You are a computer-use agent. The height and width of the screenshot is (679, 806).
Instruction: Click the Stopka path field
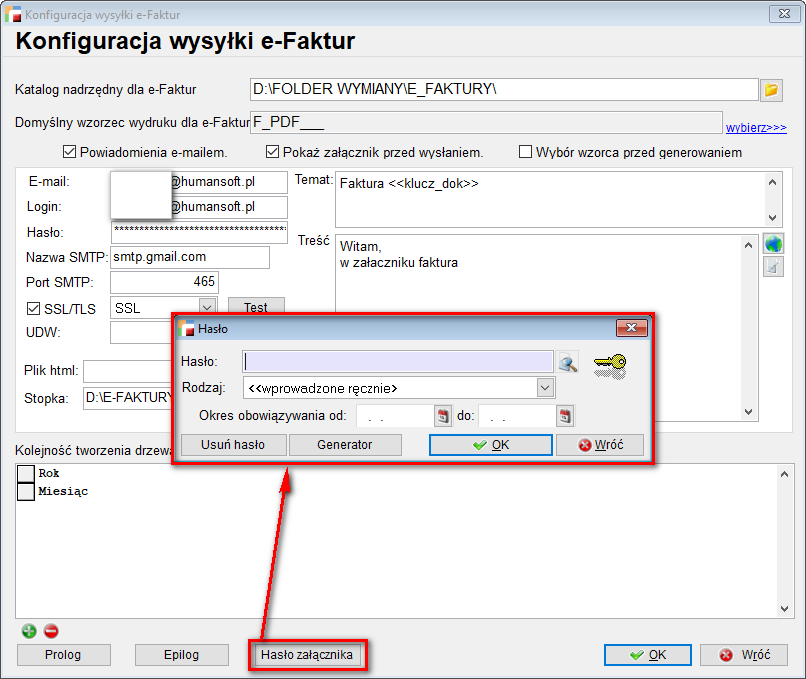click(129, 398)
